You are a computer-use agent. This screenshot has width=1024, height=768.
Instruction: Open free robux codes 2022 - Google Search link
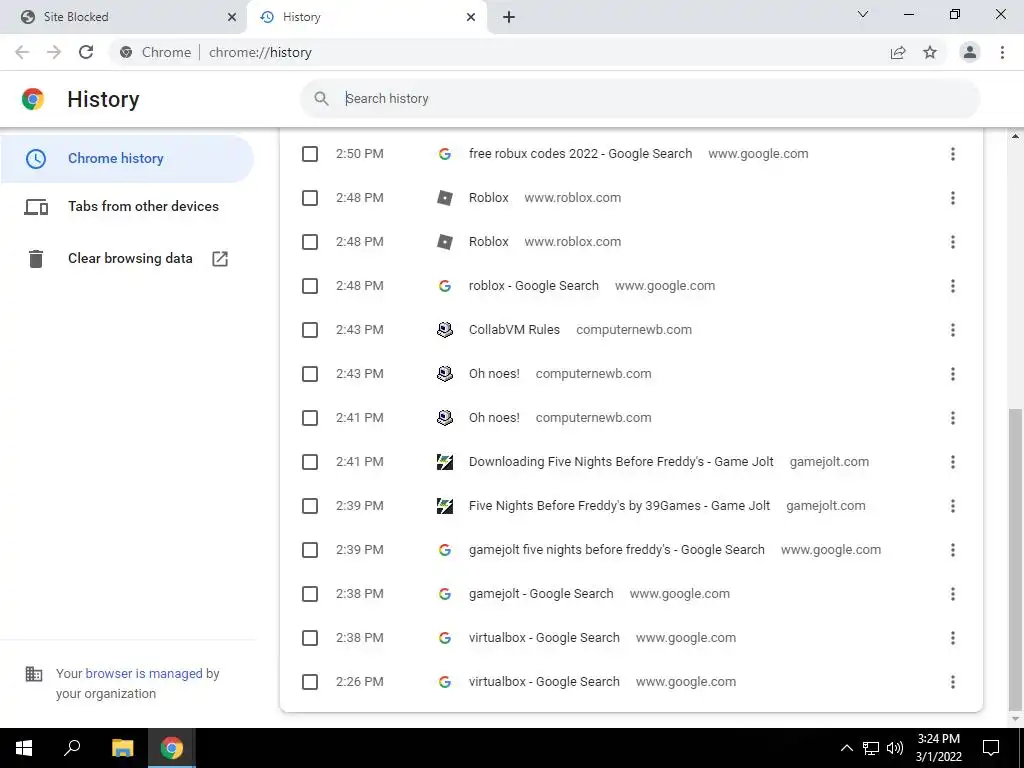click(x=581, y=154)
